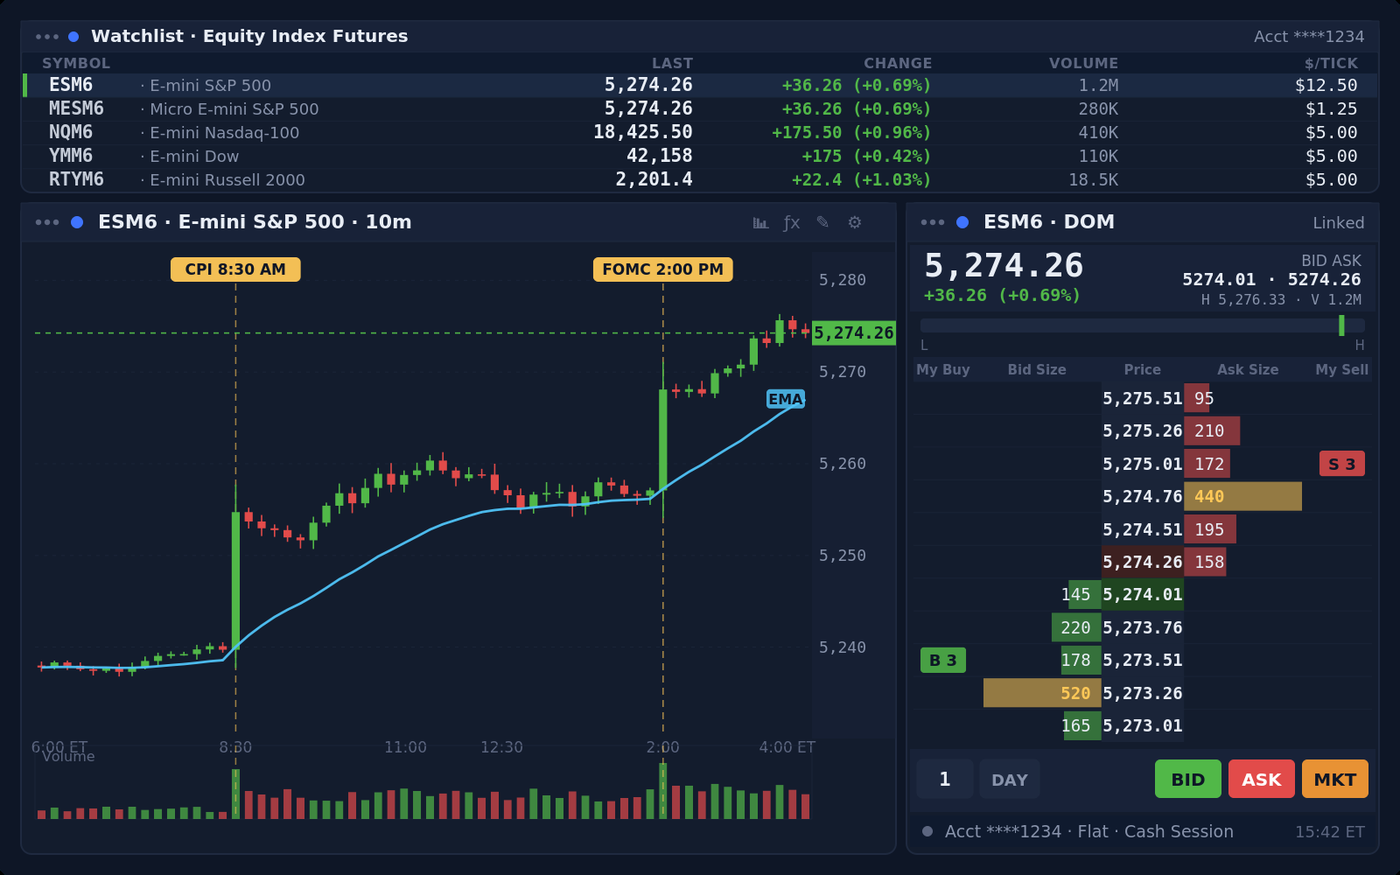Click the account status dot in DOM footer

click(x=927, y=831)
